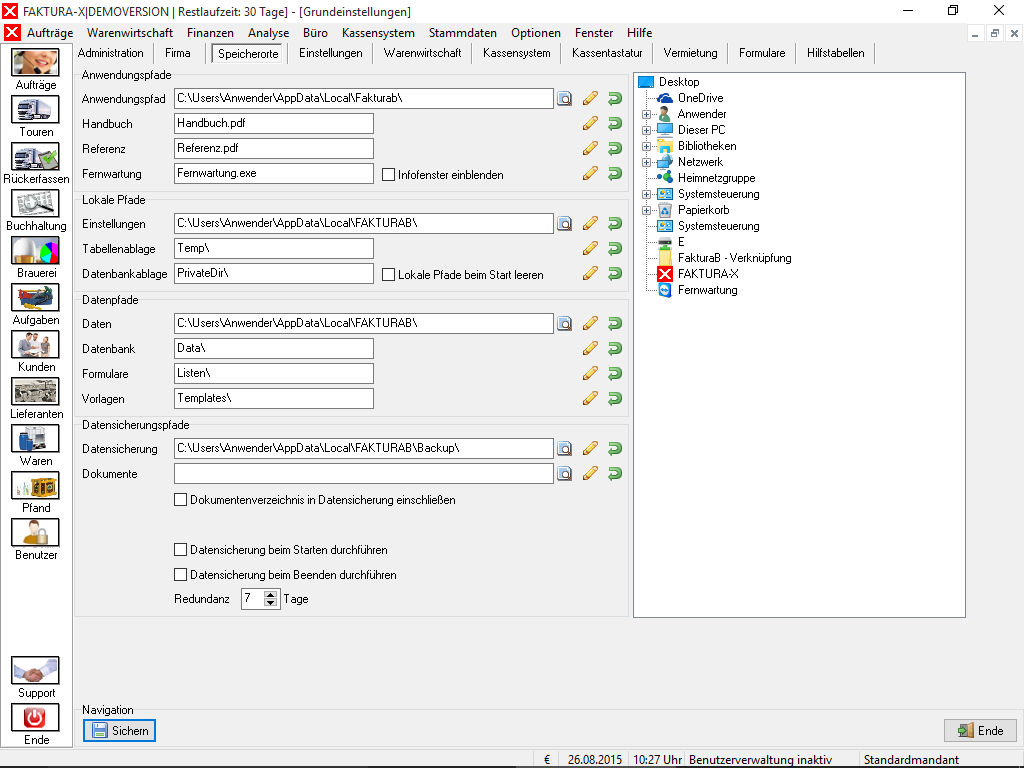
Task: Open the Support handshake icon
Action: click(x=35, y=671)
